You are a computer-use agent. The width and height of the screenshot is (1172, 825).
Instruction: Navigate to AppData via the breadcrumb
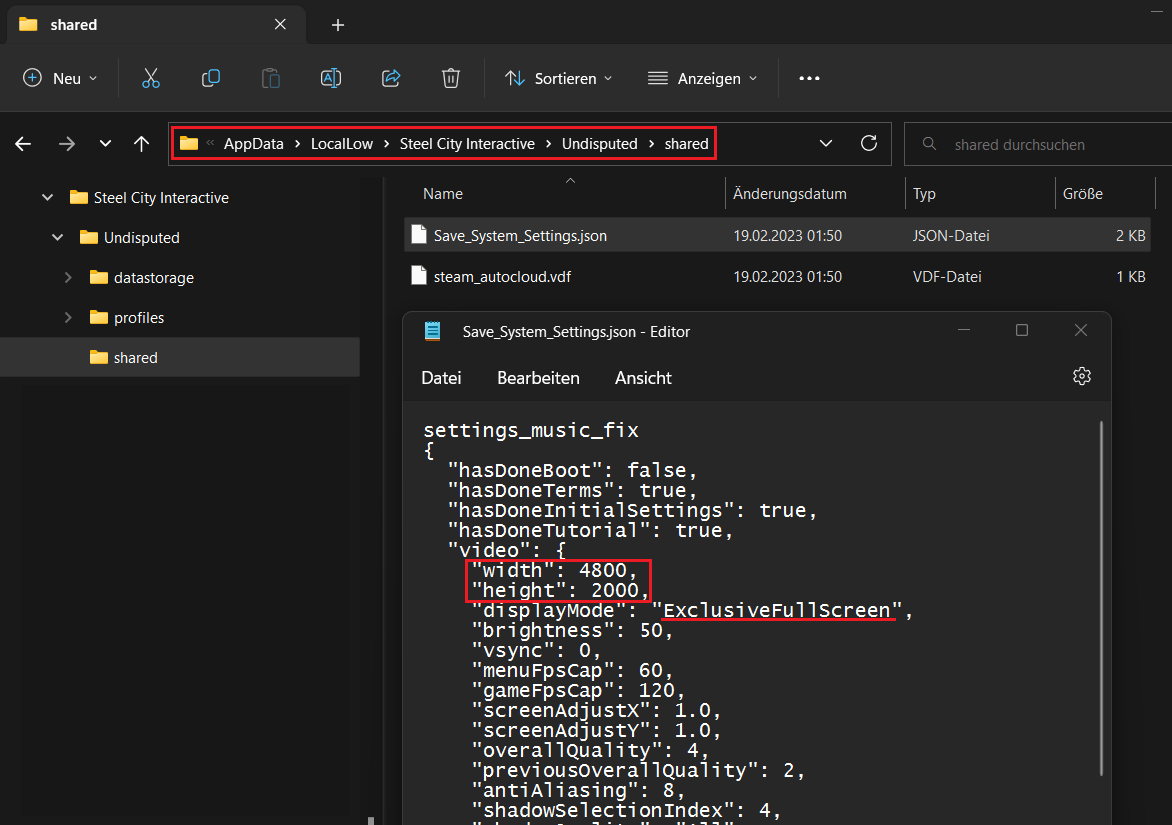pos(254,143)
